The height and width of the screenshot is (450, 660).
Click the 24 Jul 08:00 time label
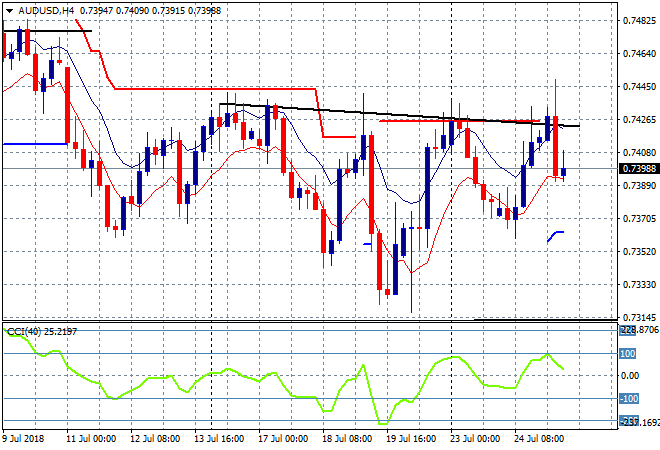539,439
